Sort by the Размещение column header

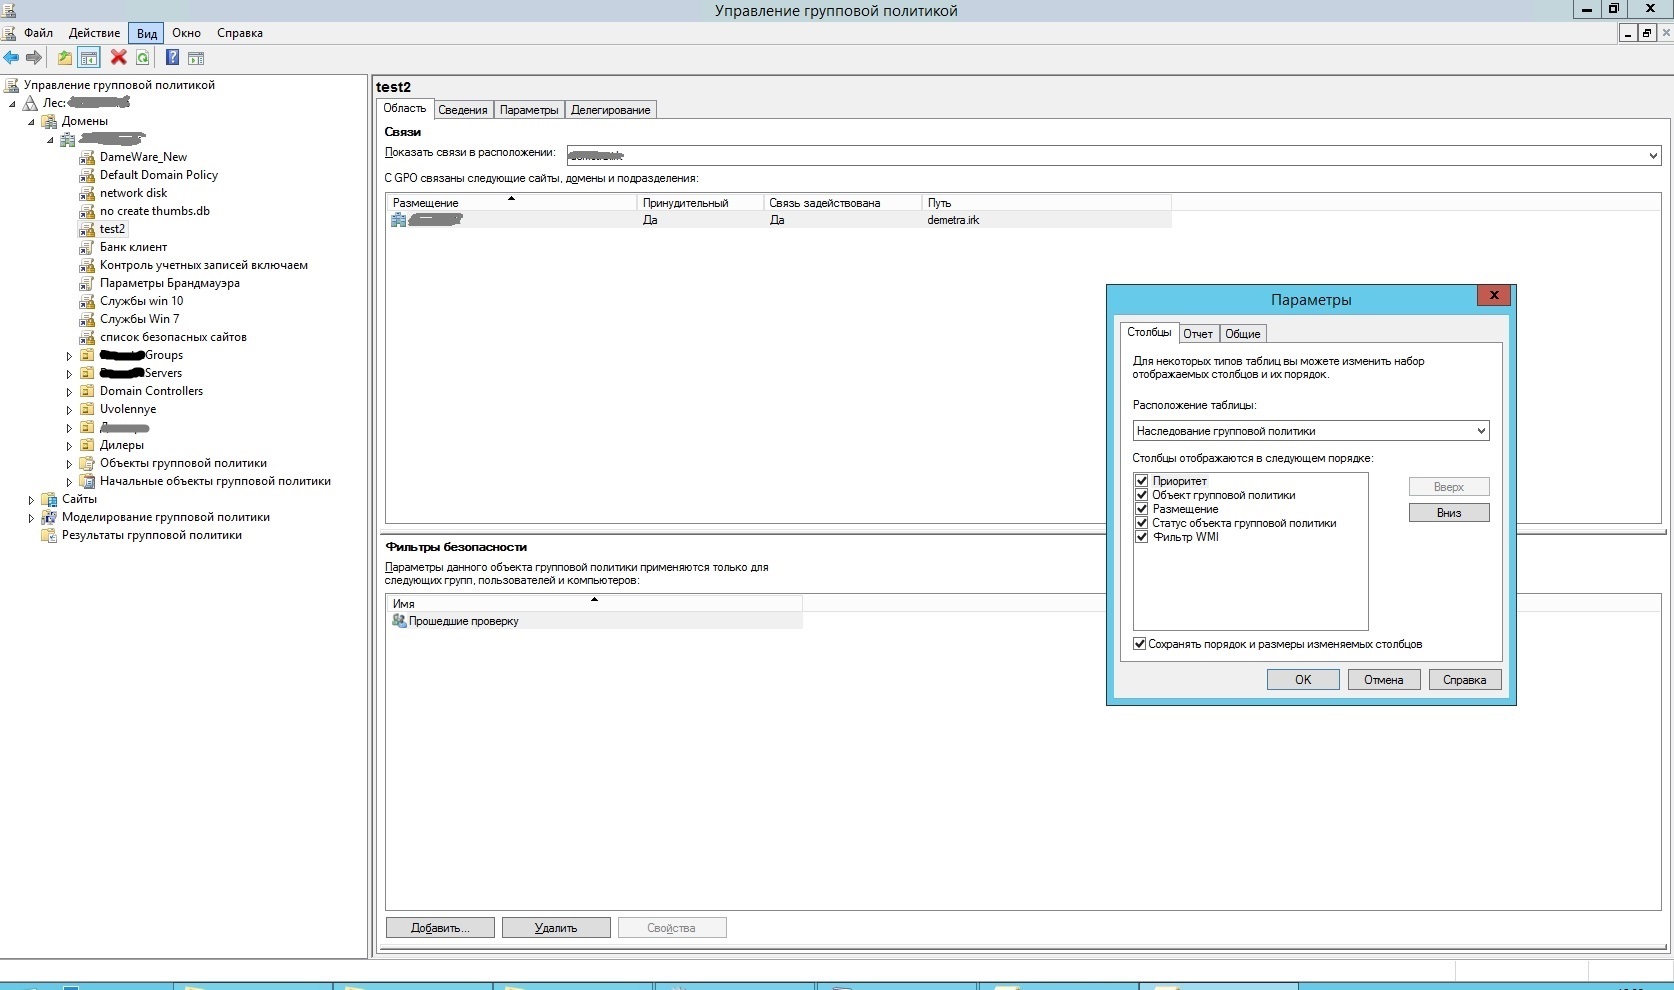pos(511,203)
